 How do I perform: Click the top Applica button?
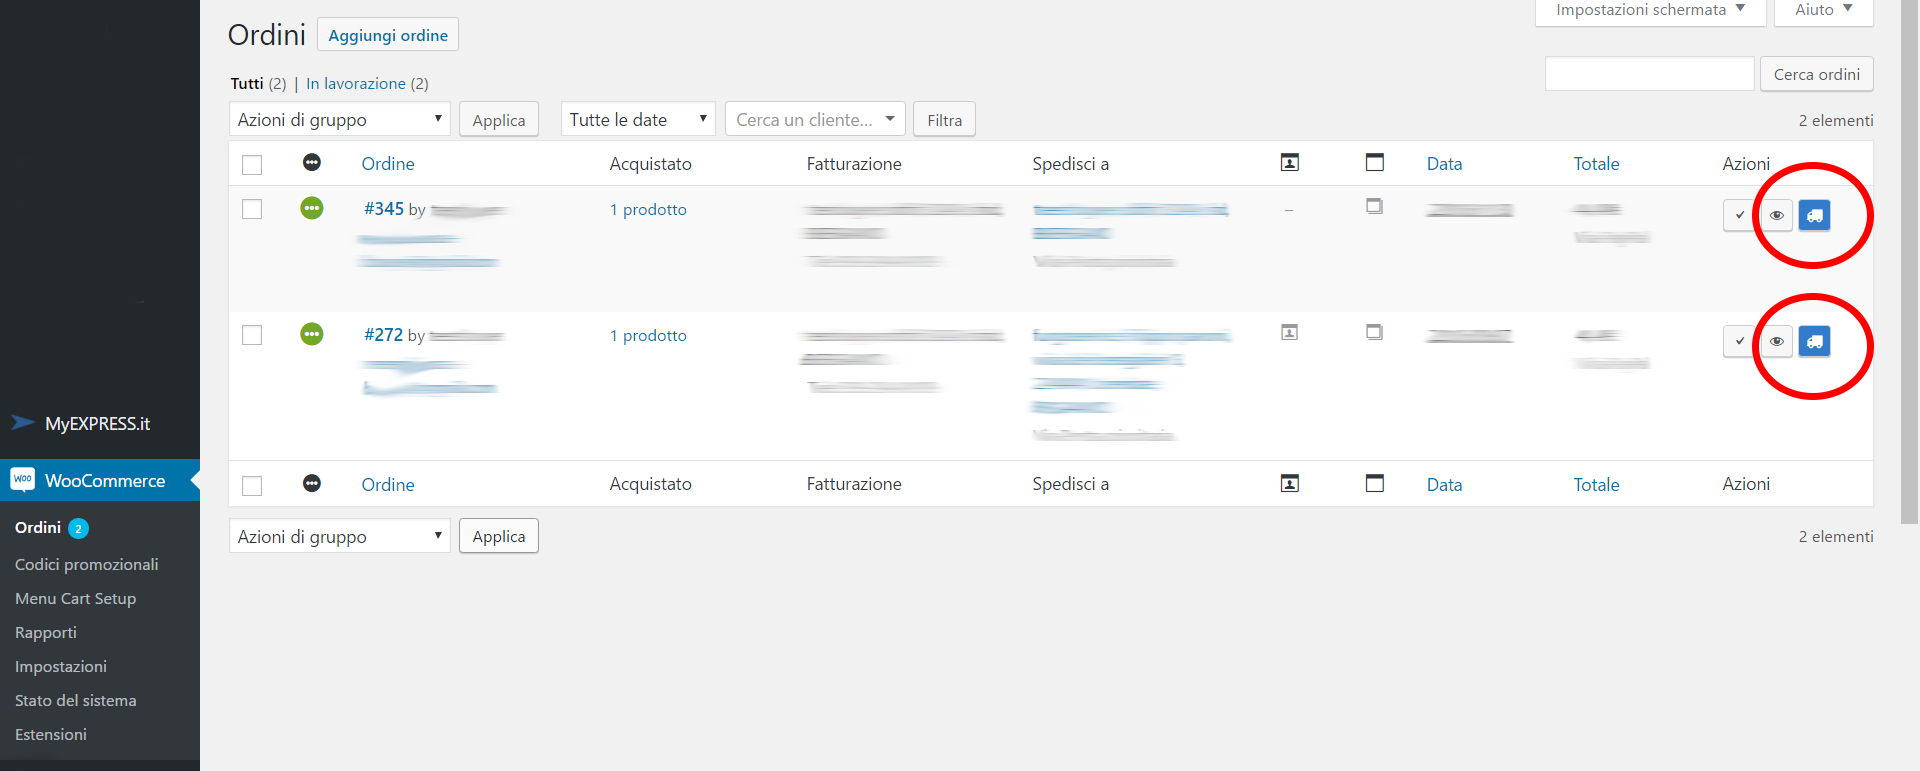pos(499,120)
